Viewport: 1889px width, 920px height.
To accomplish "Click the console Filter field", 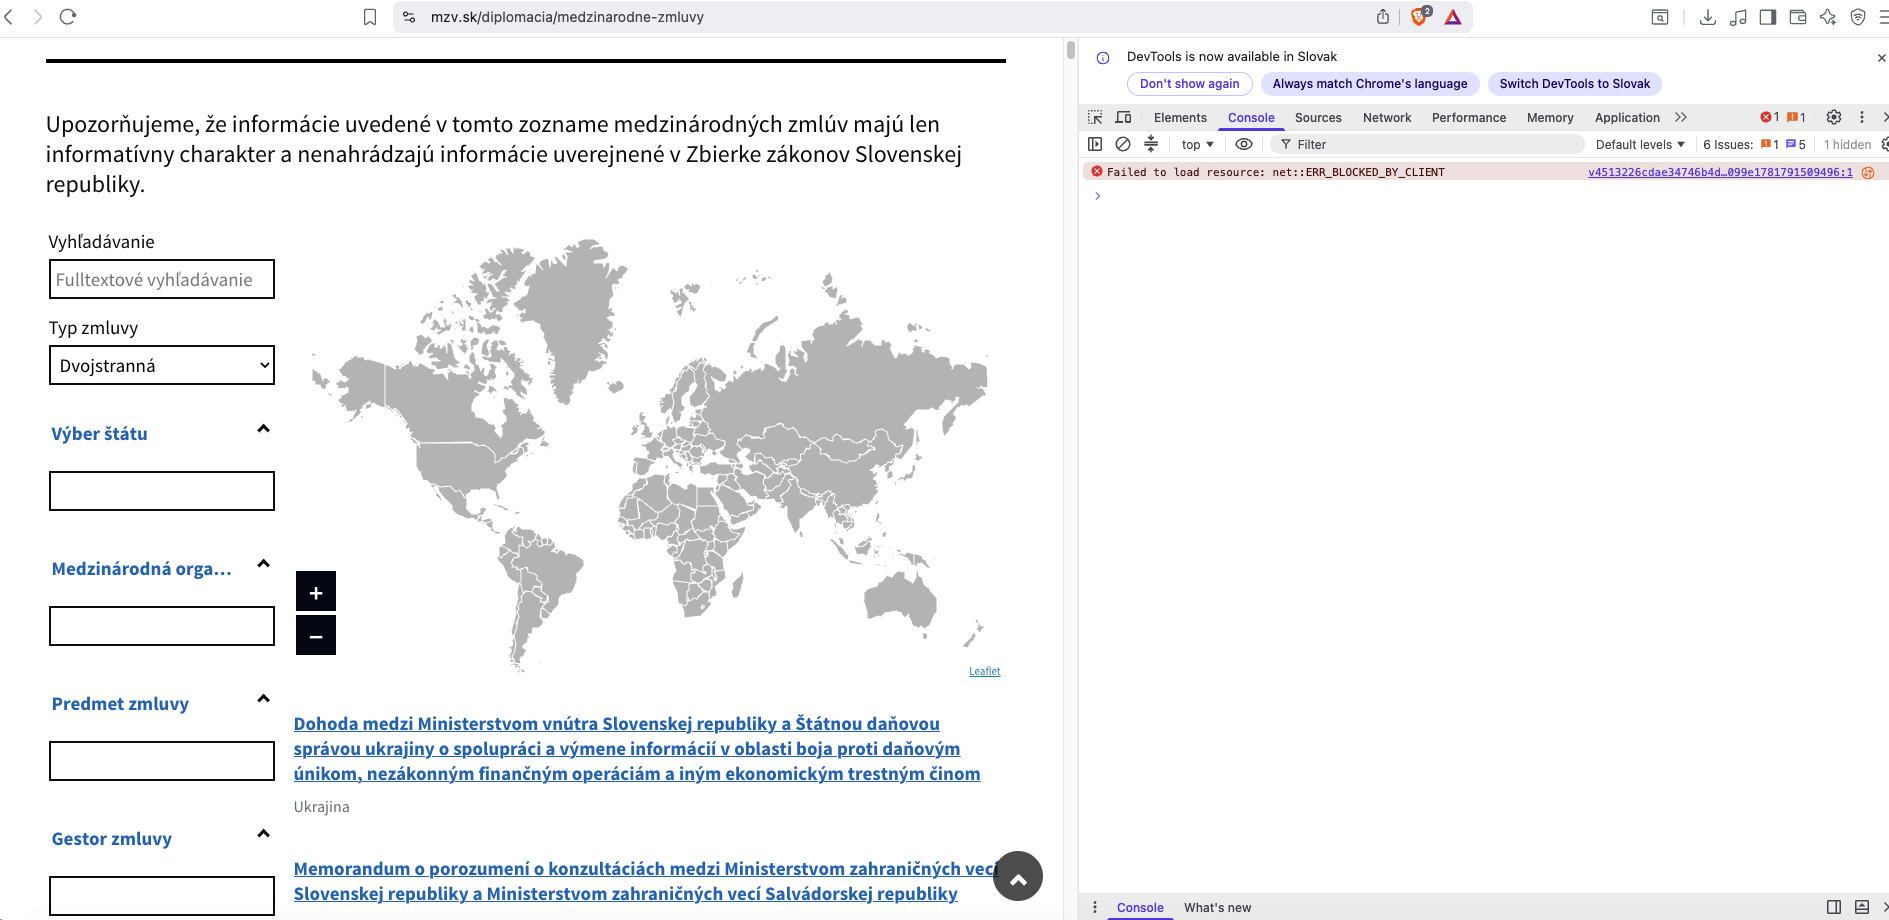I will (x=1428, y=144).
